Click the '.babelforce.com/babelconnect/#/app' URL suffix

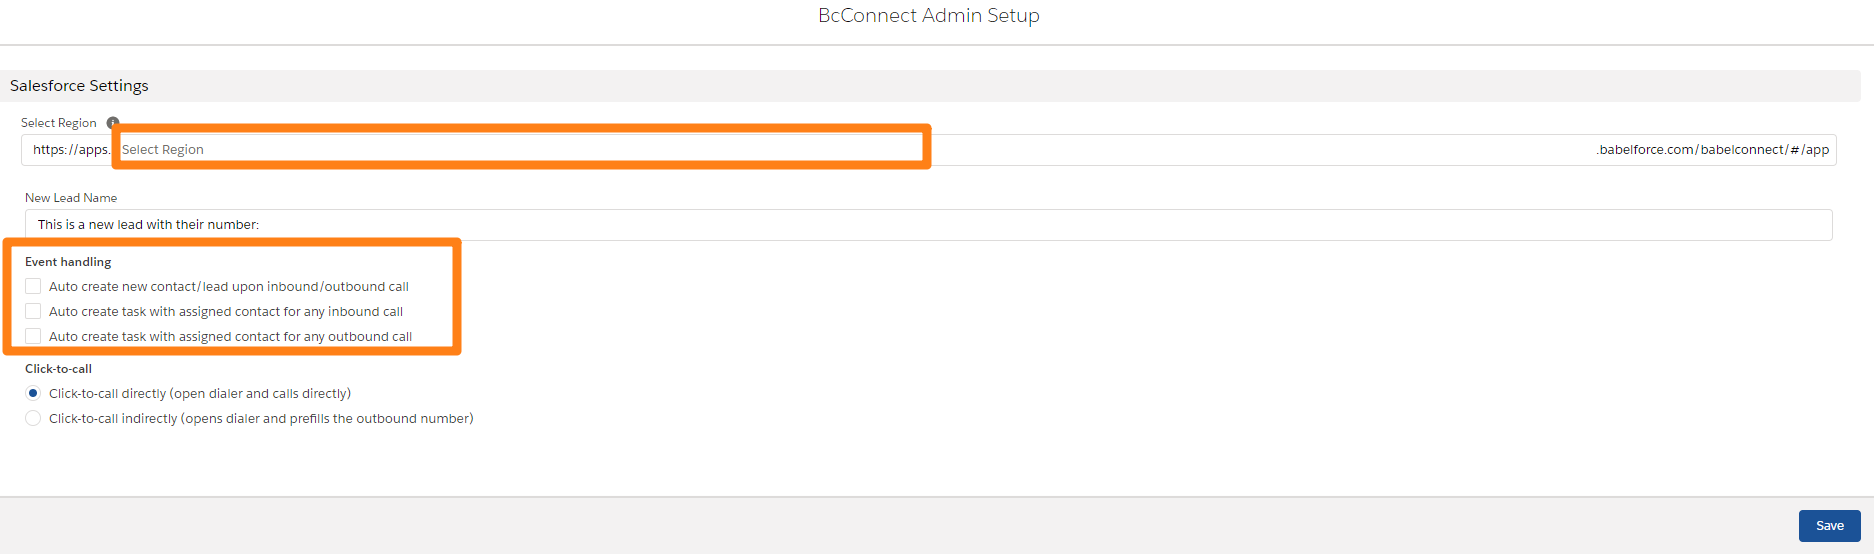[1712, 150]
